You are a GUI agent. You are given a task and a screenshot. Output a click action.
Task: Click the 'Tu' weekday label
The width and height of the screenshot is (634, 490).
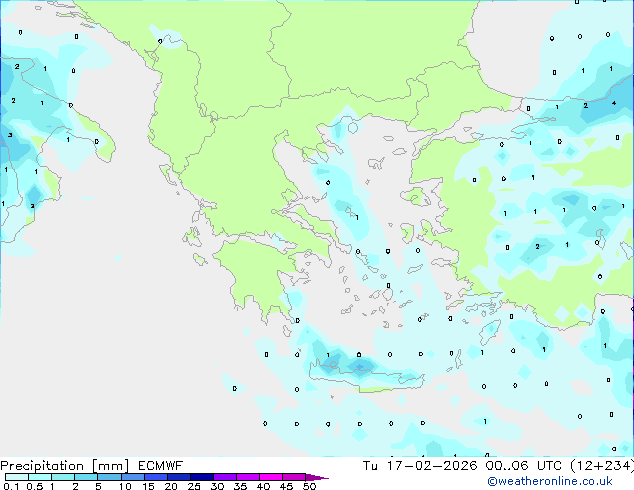click(x=370, y=466)
